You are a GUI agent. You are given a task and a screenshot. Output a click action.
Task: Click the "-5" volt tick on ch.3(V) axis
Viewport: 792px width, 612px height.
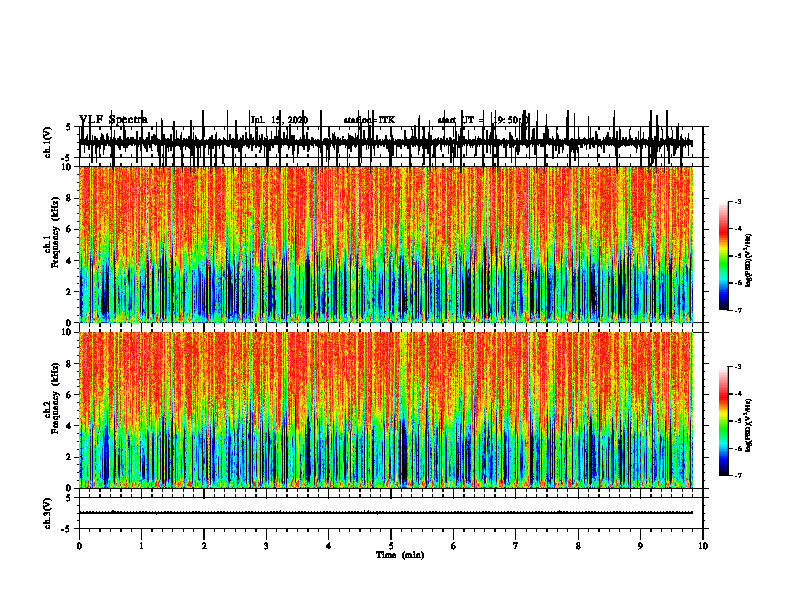click(x=67, y=529)
